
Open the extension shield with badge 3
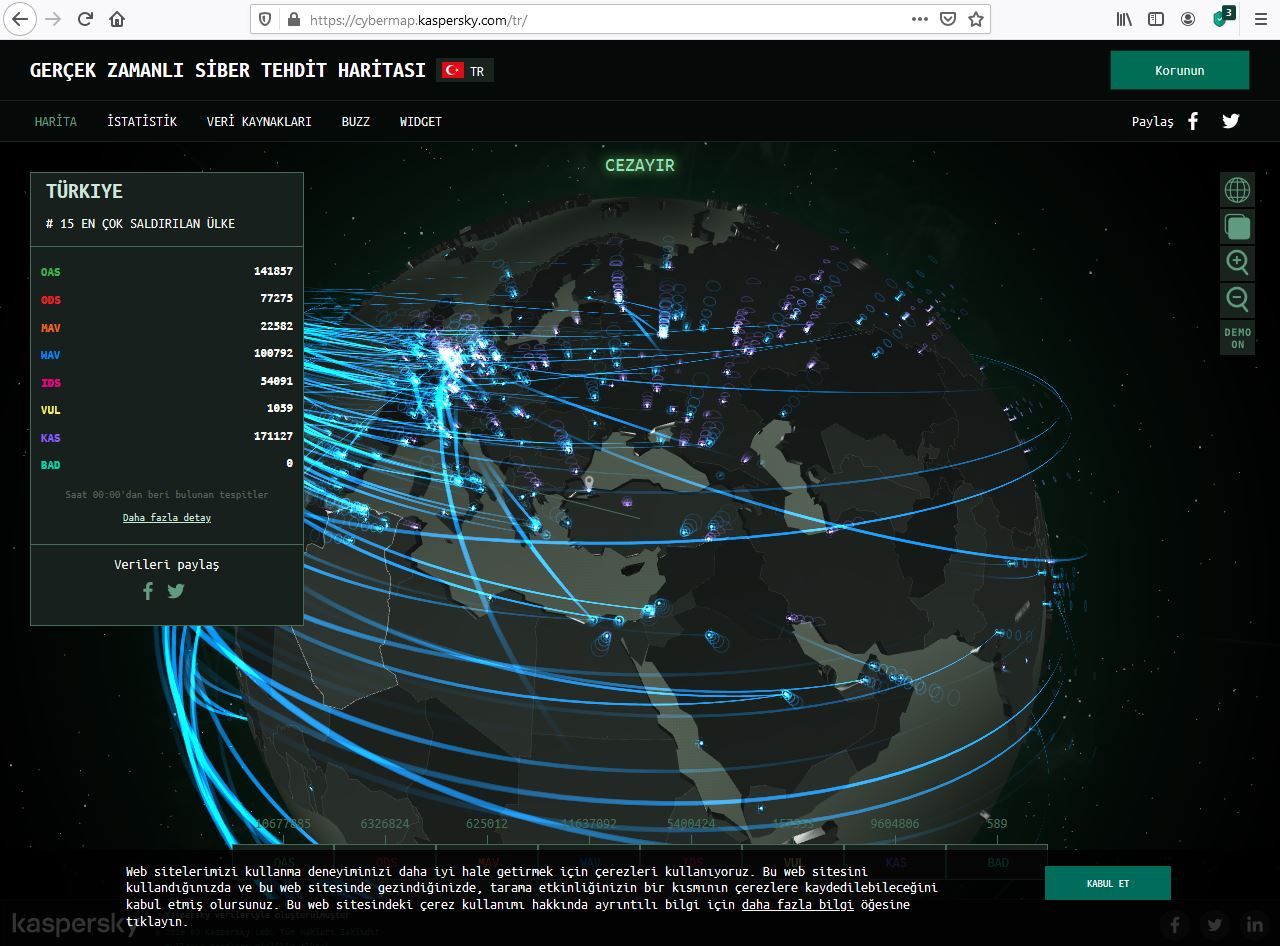(1222, 18)
